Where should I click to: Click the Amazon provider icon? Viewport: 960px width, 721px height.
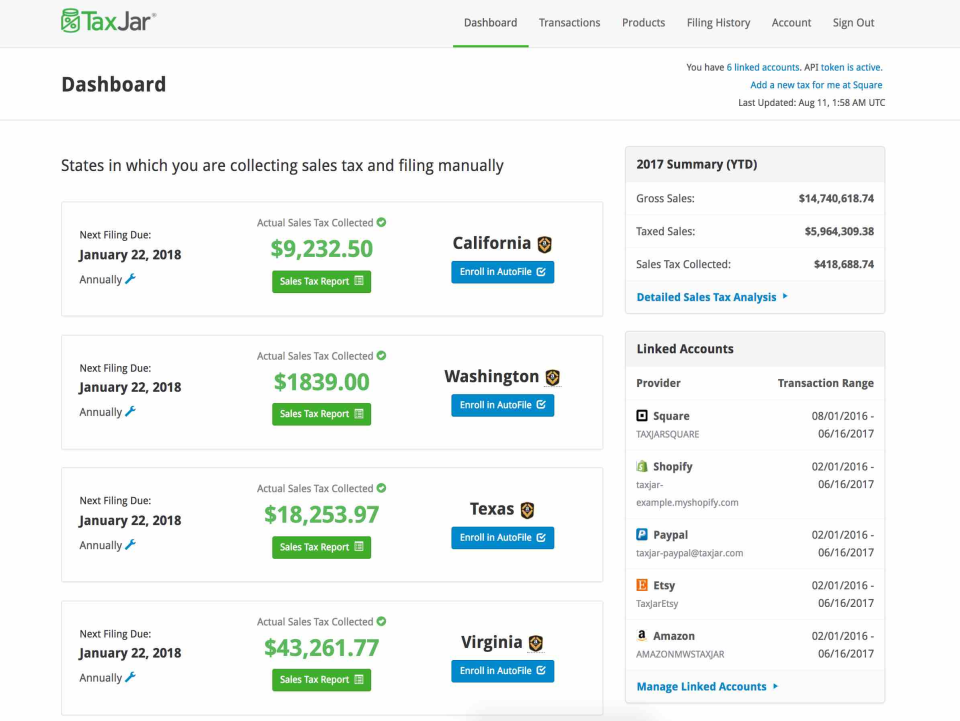pyautogui.click(x=642, y=634)
